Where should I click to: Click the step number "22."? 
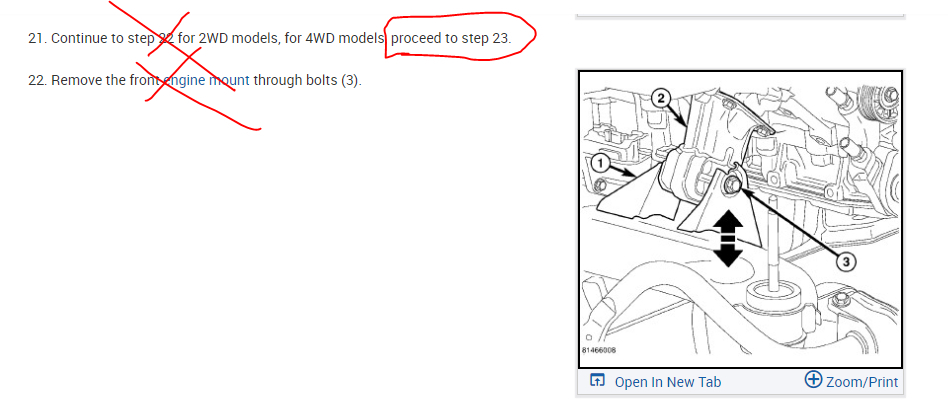coord(37,80)
